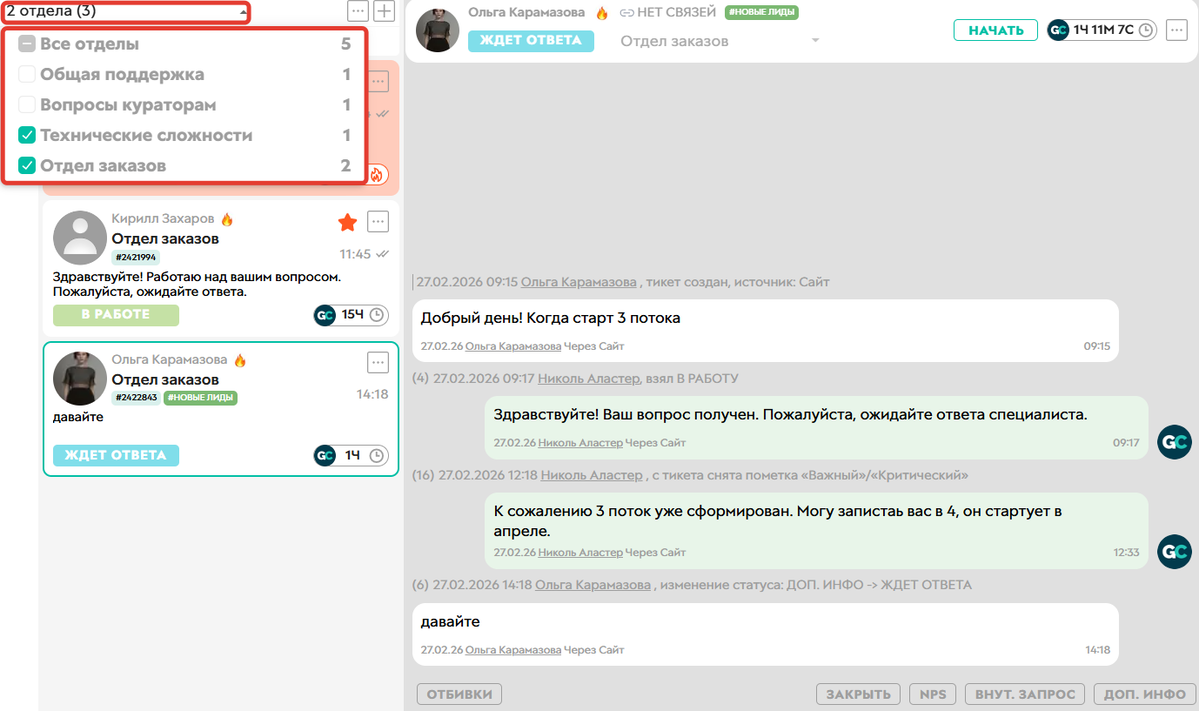Viewport: 1199px width, 711px height.
Task: Open Ольга Карамазова's avatar in the ticket list
Action: [x=80, y=378]
